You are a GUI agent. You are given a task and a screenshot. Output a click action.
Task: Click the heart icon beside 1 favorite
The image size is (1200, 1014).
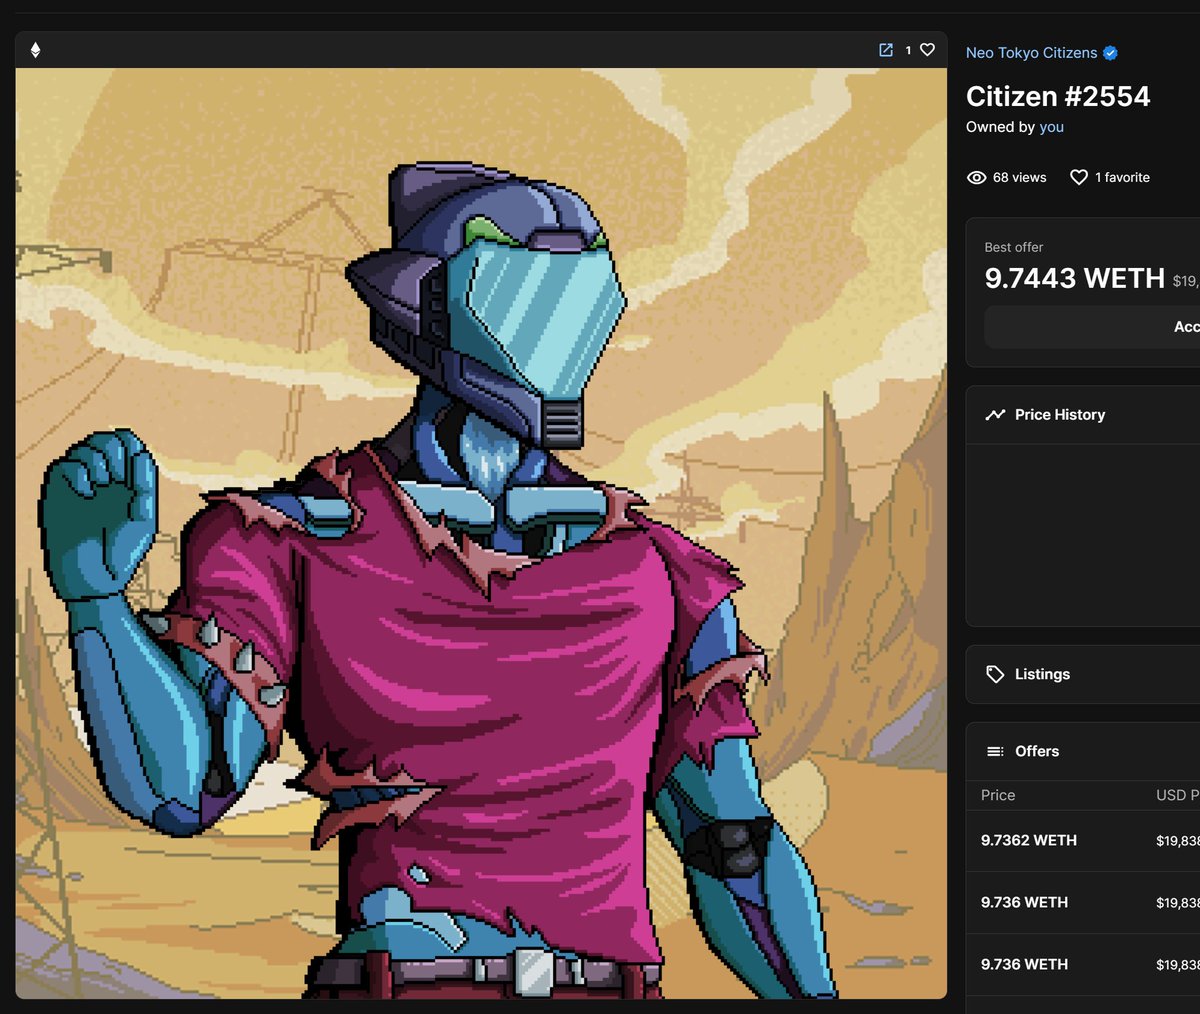tap(1078, 178)
